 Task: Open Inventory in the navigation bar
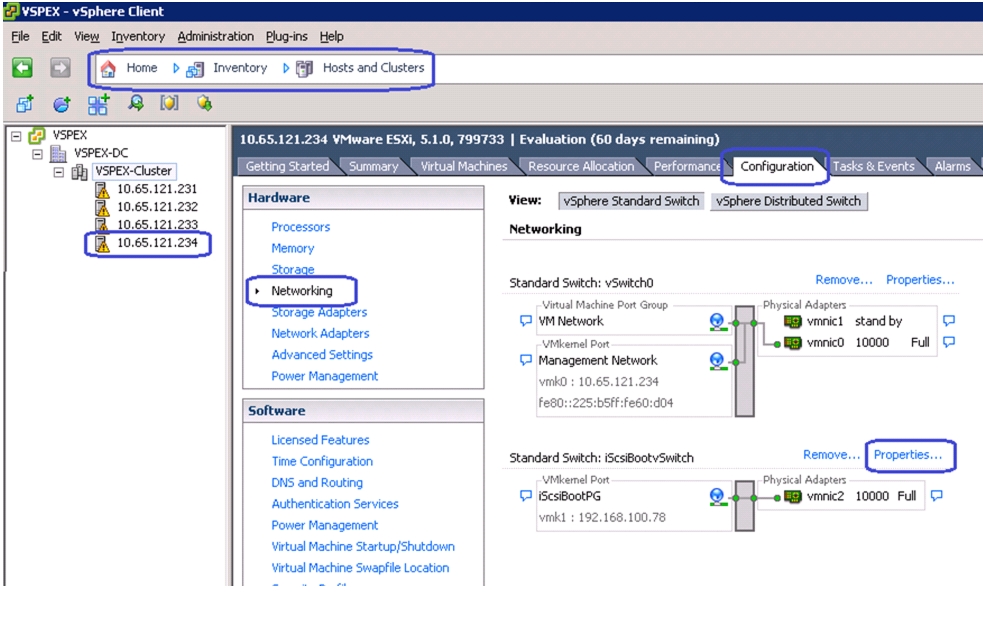coord(239,68)
